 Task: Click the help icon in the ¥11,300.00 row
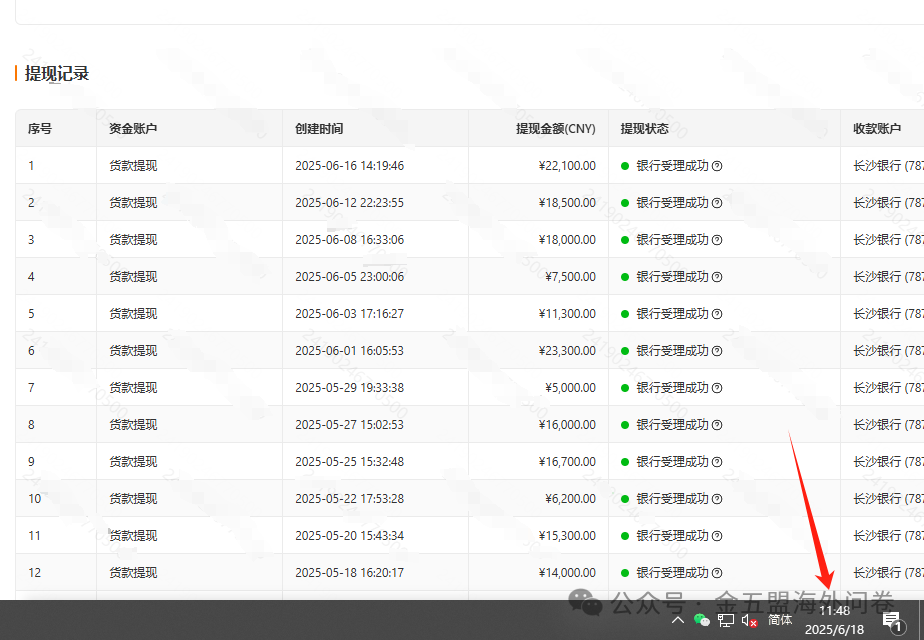pos(717,314)
